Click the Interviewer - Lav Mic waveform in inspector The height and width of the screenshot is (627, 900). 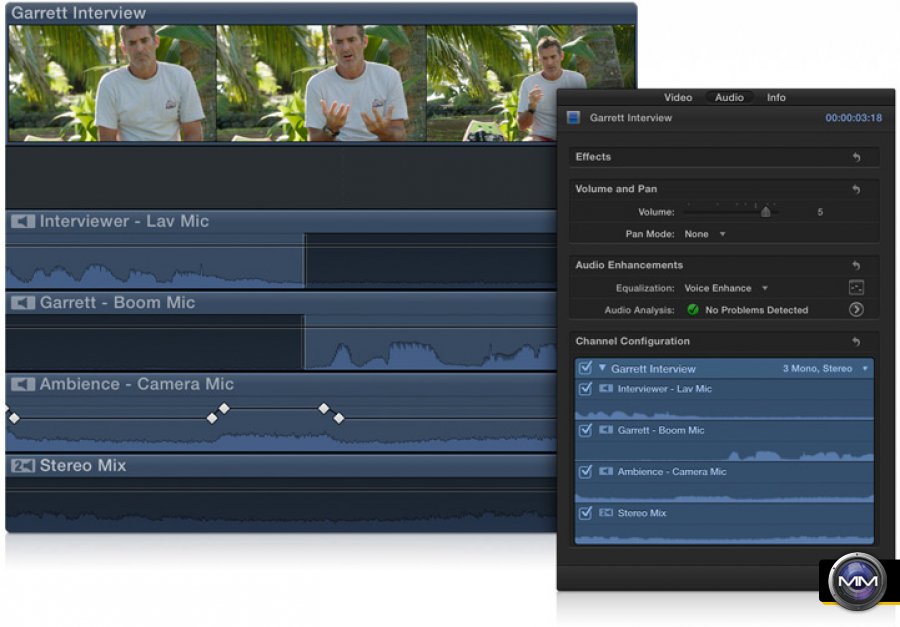pos(724,409)
